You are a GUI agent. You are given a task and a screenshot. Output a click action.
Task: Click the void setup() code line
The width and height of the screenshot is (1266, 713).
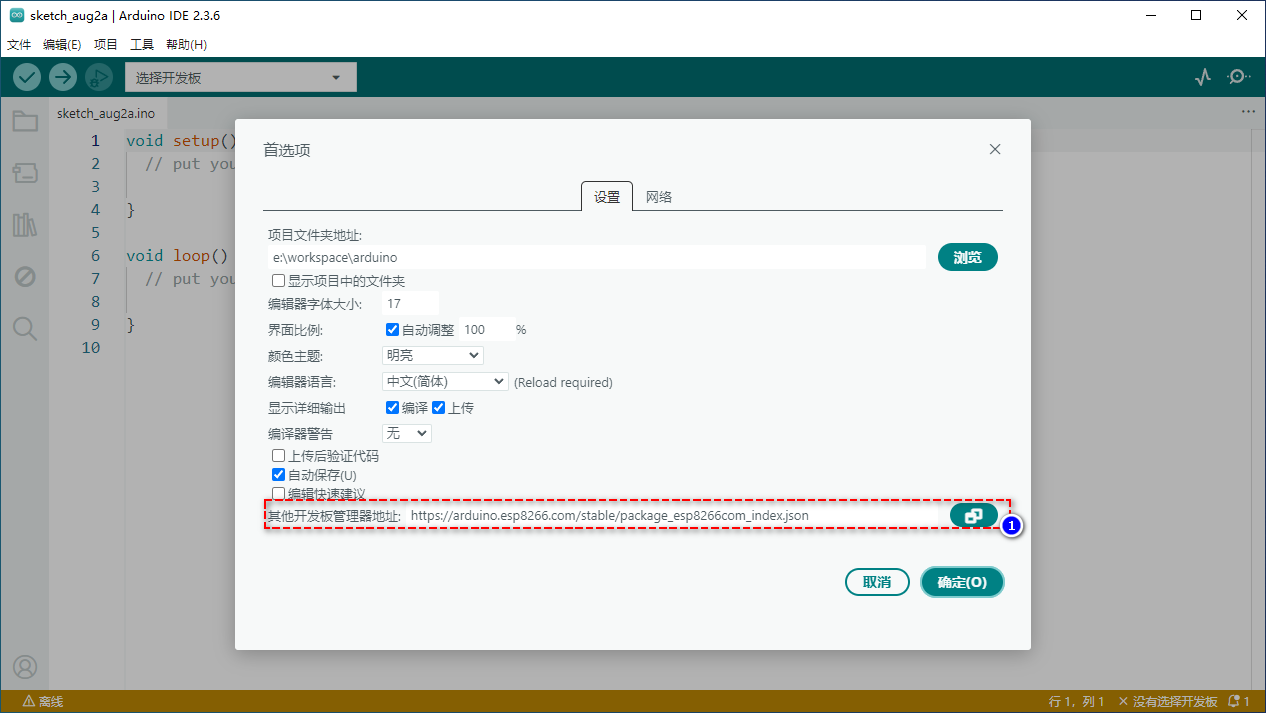pyautogui.click(x=182, y=141)
